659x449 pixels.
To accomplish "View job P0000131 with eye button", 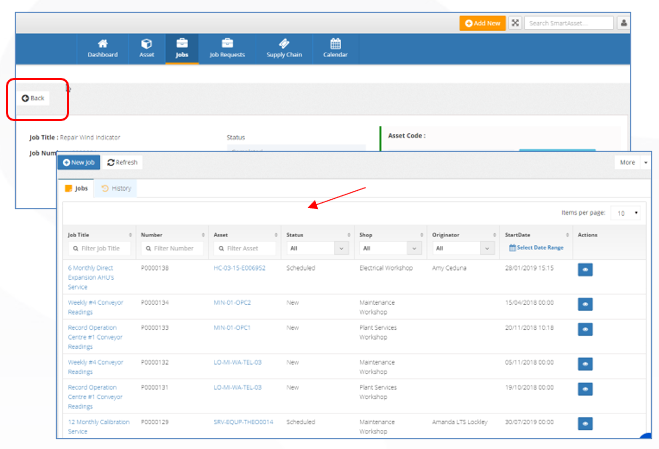I will pos(585,389).
